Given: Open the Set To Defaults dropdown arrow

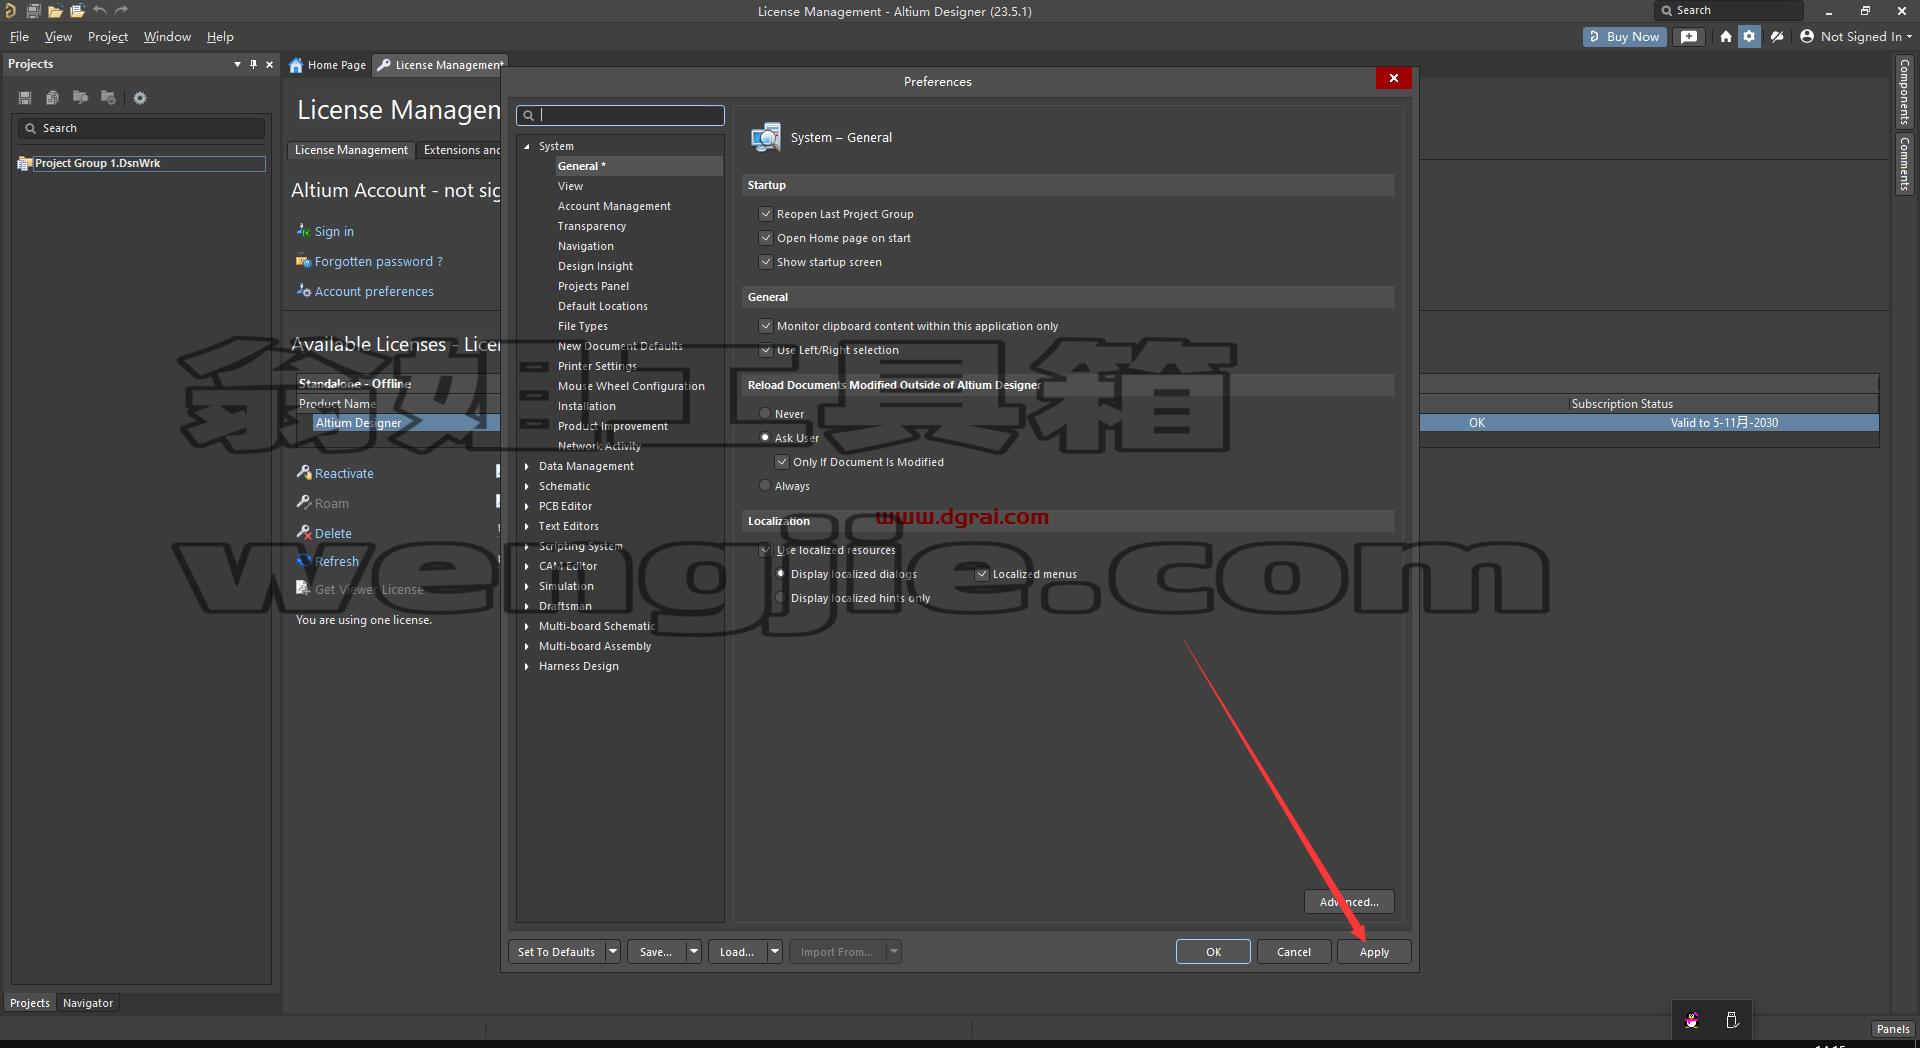Looking at the screenshot, I should 613,952.
